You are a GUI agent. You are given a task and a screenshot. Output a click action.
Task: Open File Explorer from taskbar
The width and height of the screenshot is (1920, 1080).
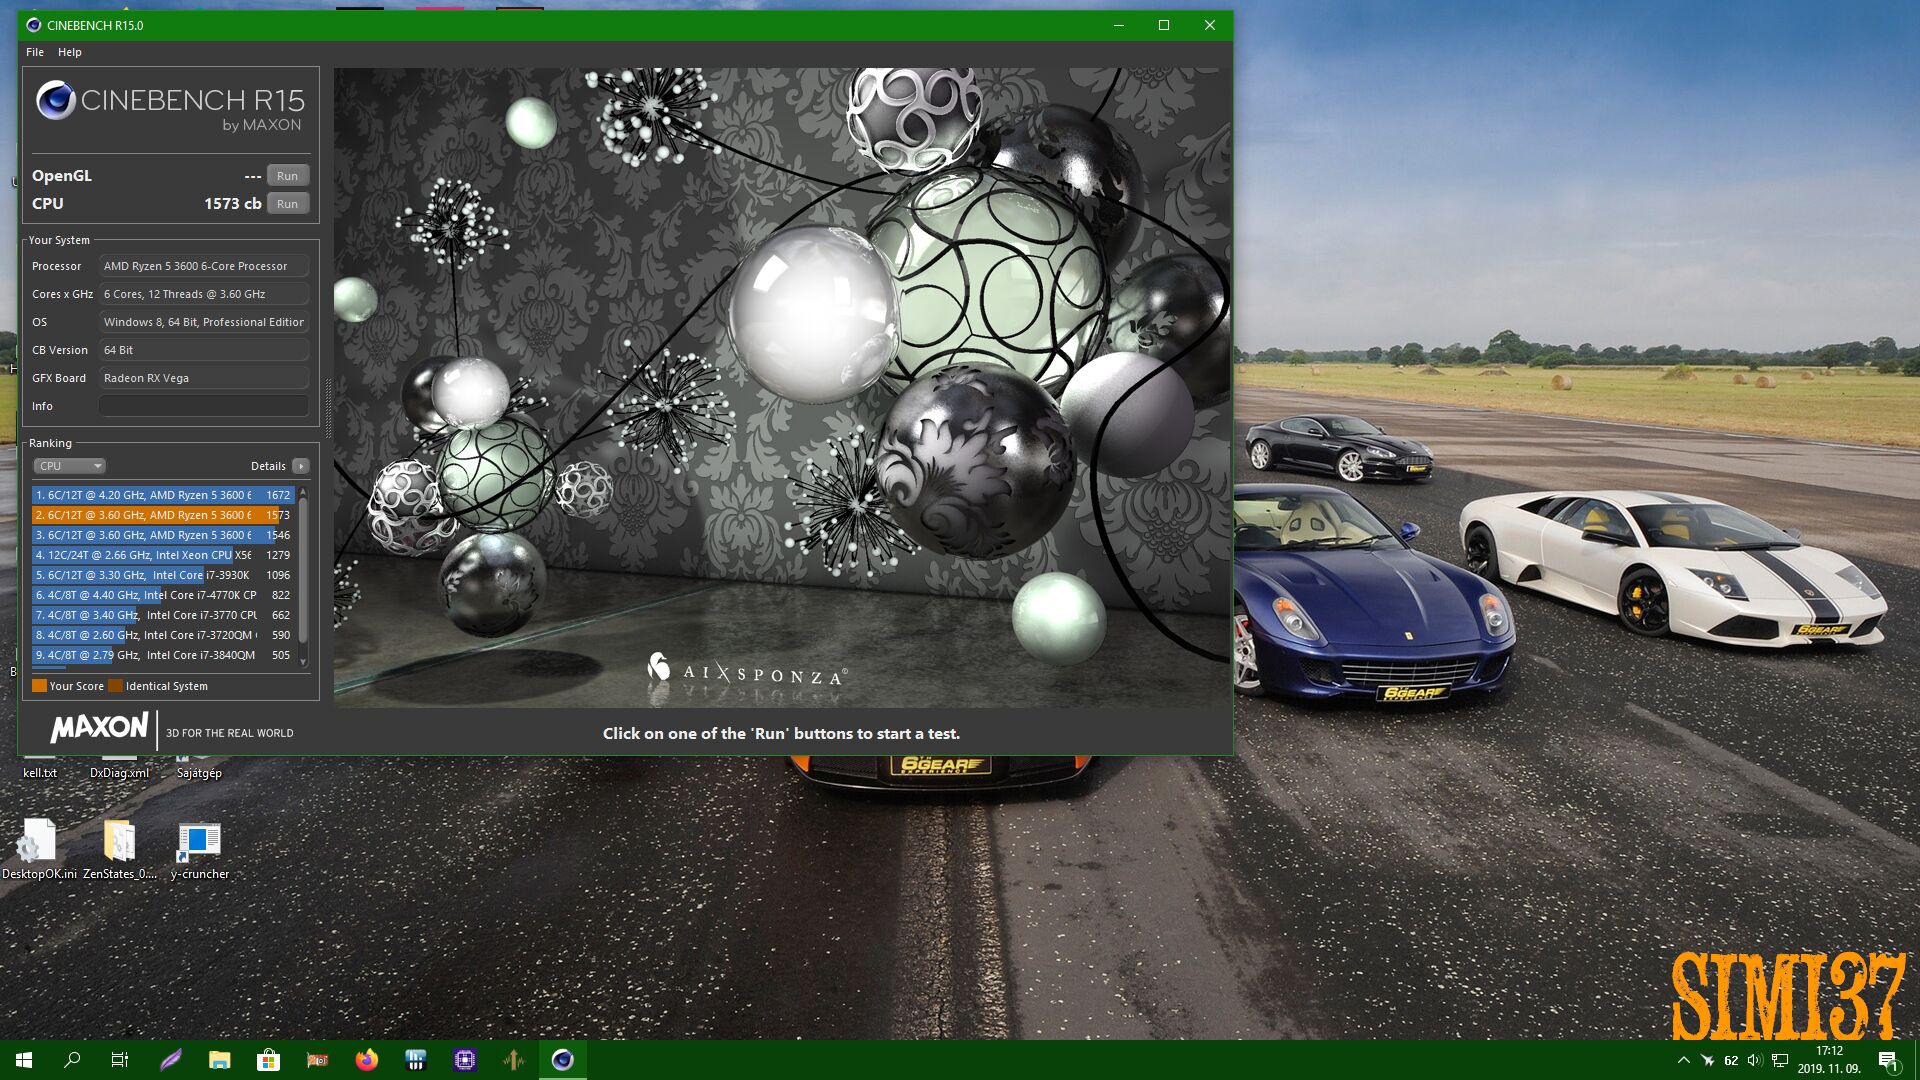(219, 1060)
